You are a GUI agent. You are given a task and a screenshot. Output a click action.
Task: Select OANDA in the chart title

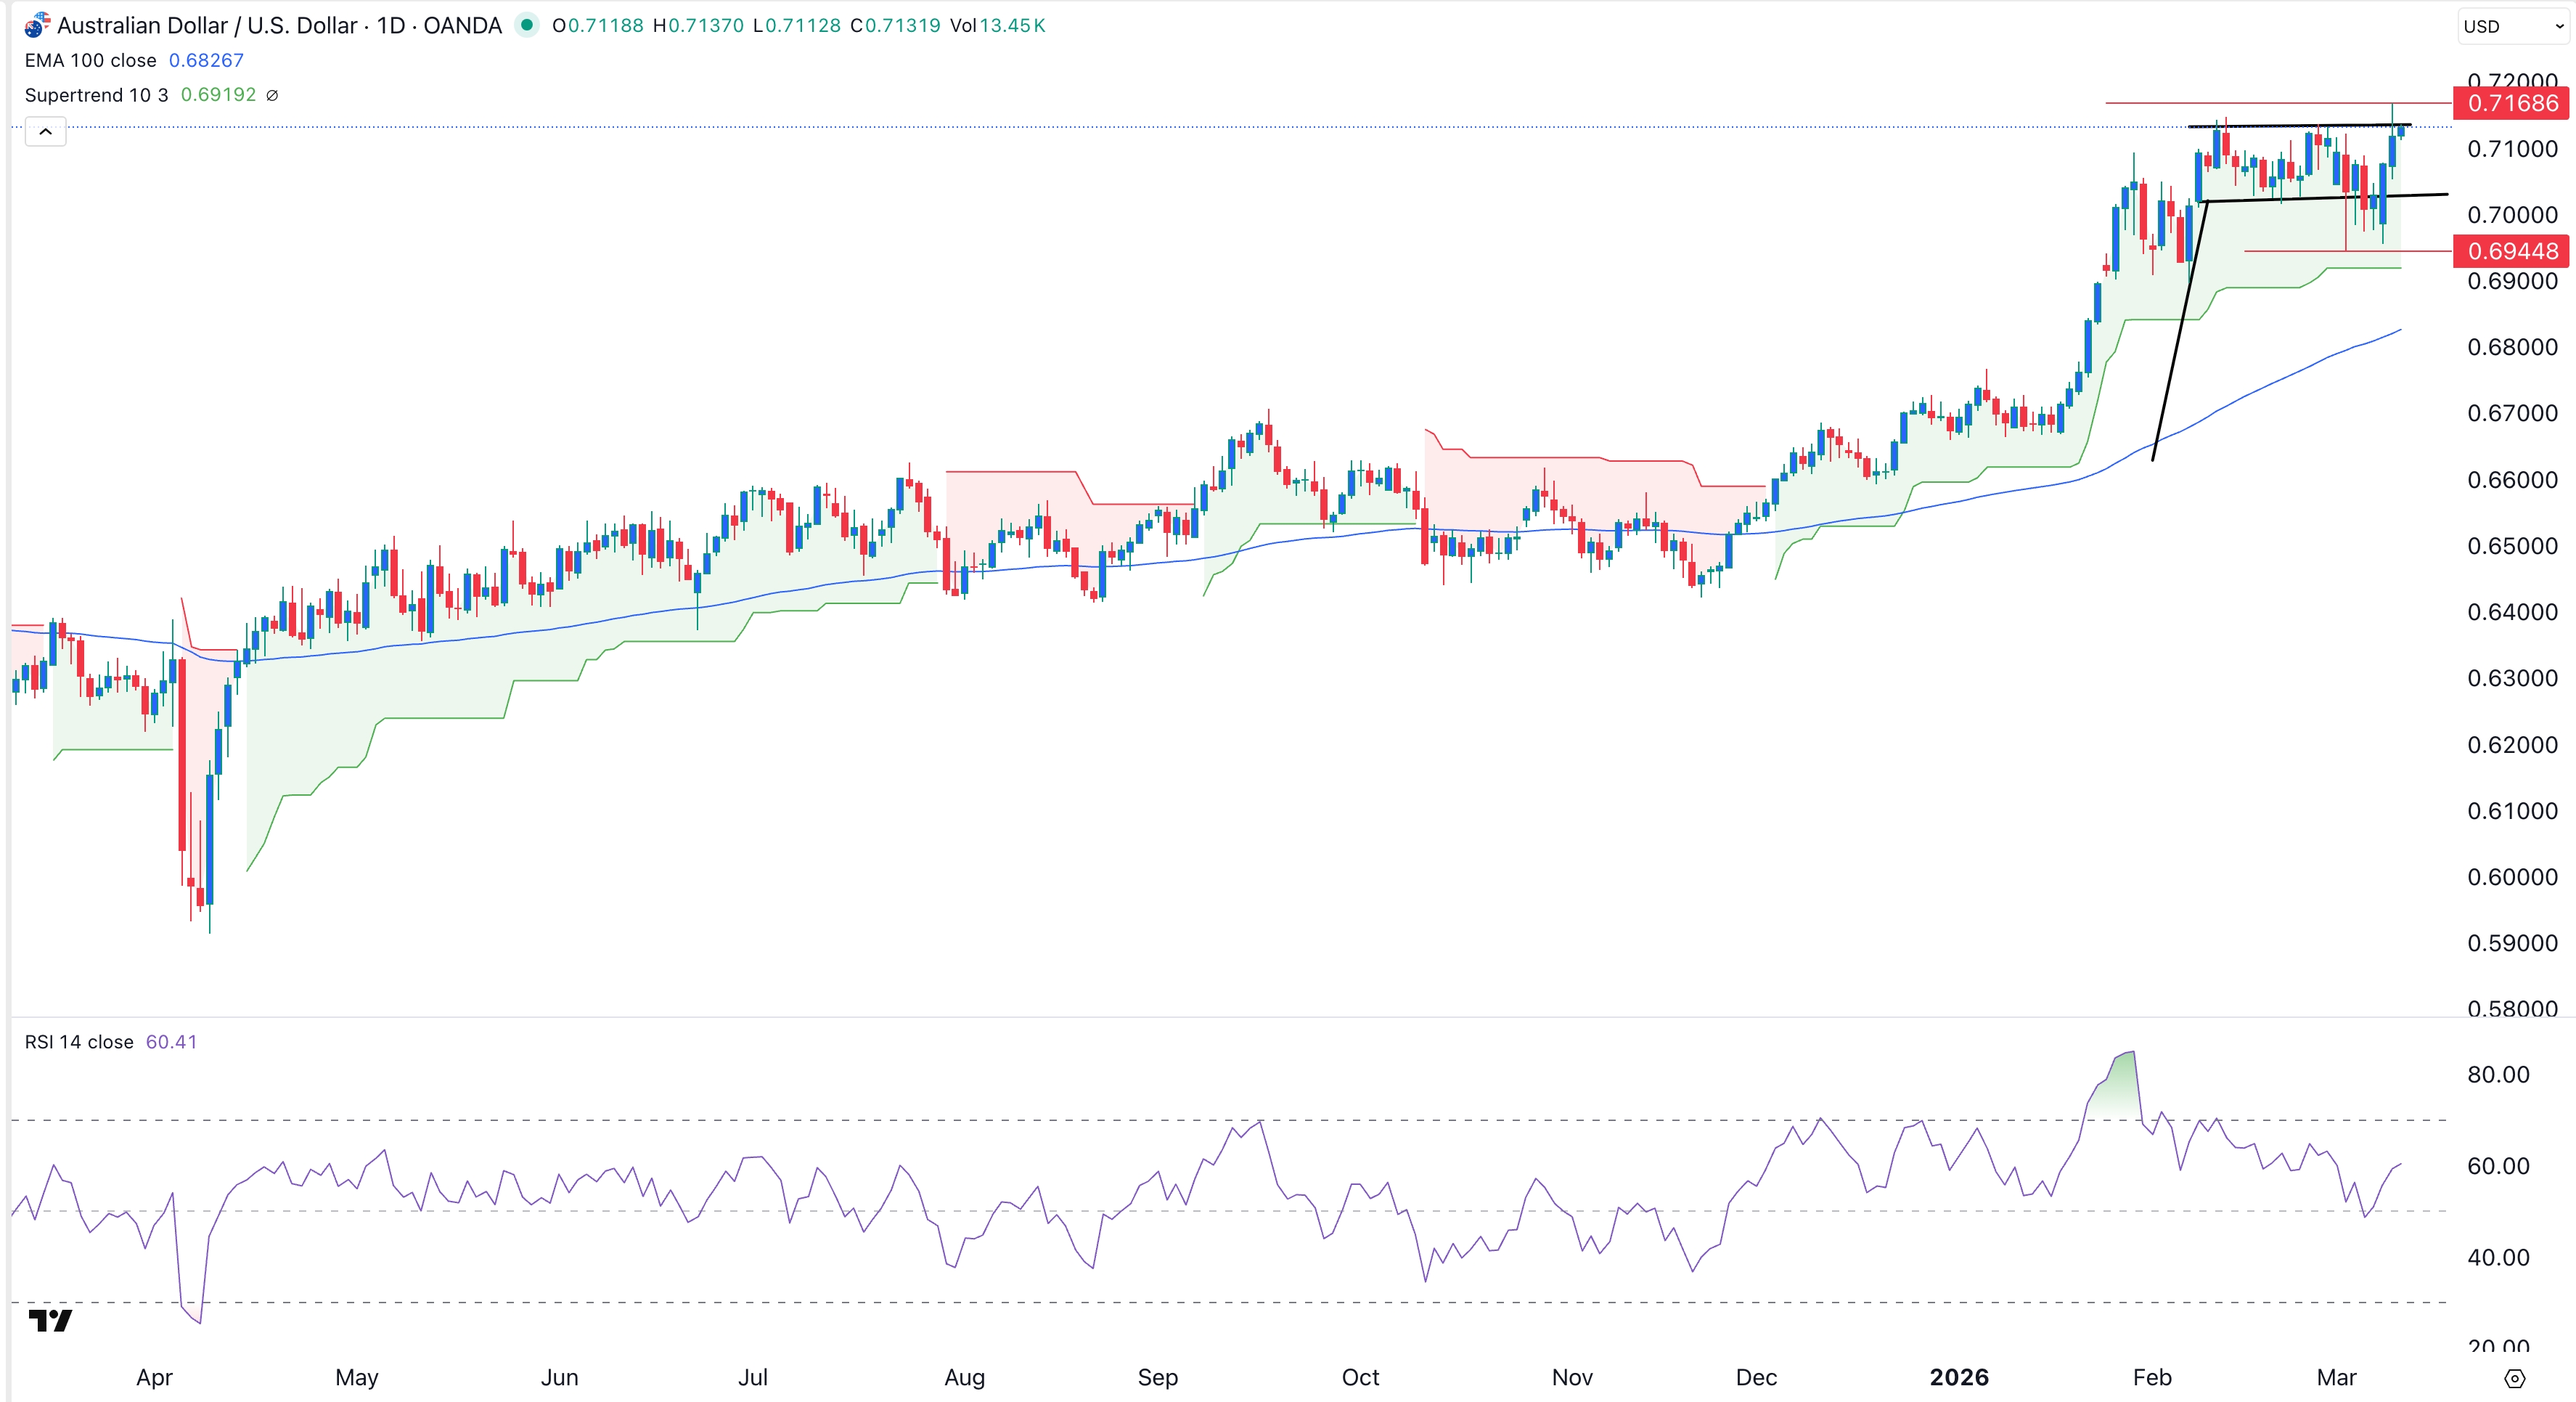462,25
